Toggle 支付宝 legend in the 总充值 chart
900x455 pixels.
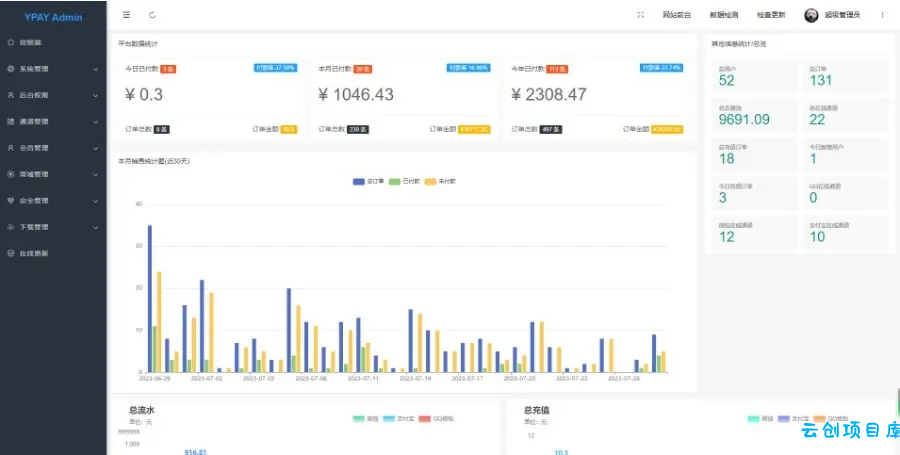pyautogui.click(x=793, y=419)
